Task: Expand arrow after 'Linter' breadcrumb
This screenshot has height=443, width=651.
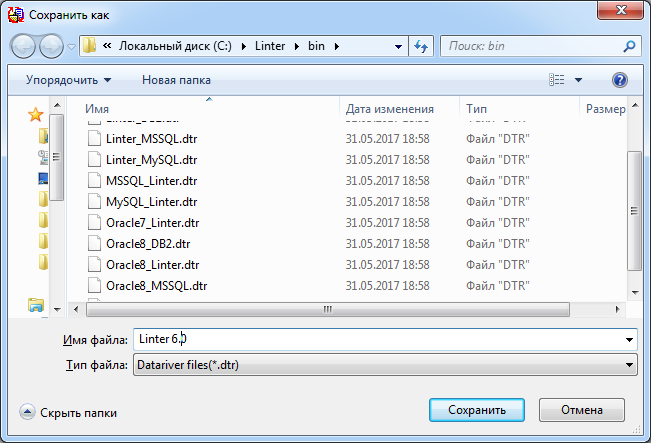Action: coord(297,46)
